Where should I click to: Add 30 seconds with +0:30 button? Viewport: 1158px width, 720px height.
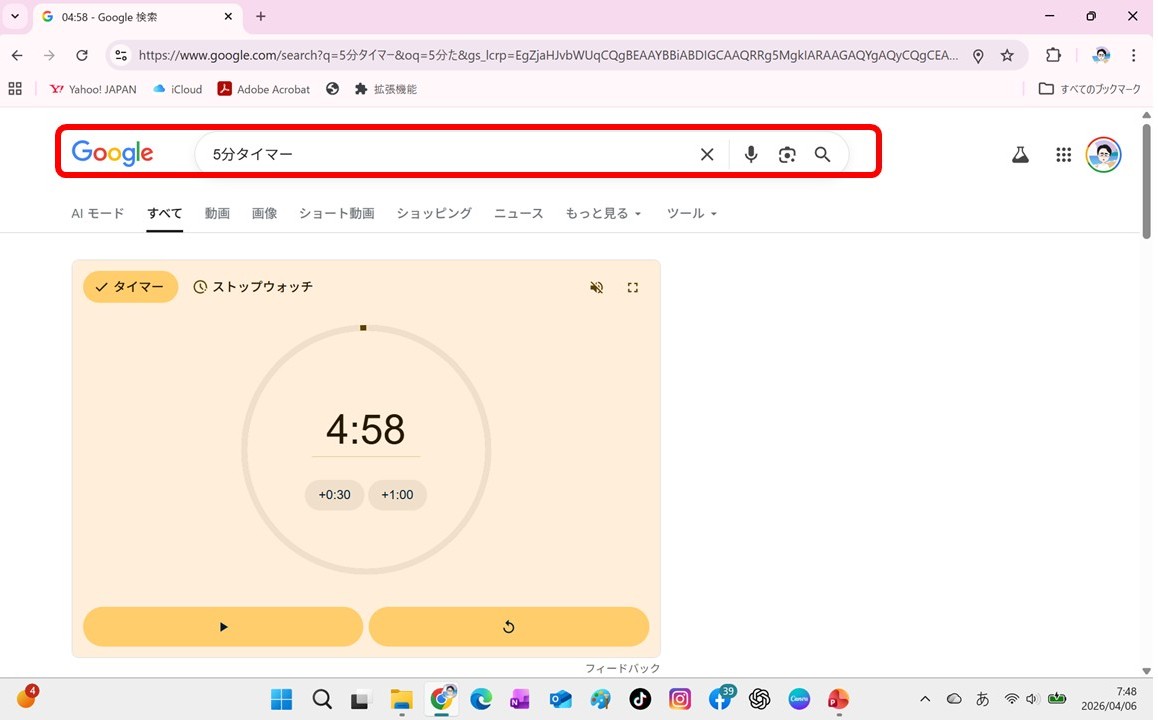click(334, 495)
